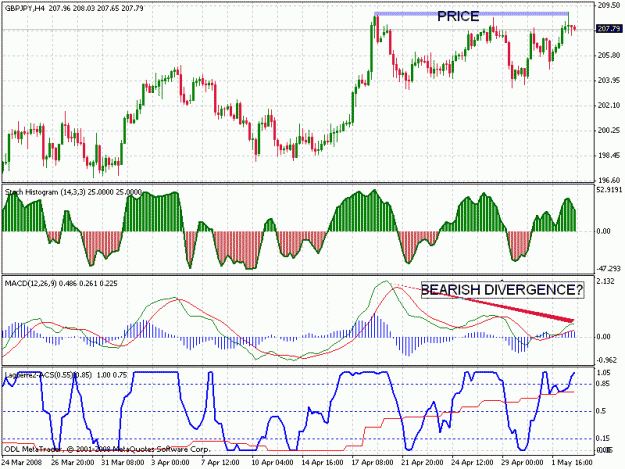Viewport: 625px width, 469px height.
Task: Click the -0.962 MACD scale value
Action: pos(606,360)
